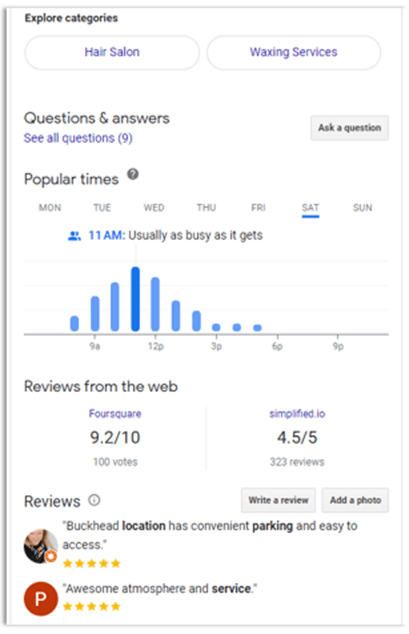
Task: Open the red P reviewer avatar
Action: [x=40, y=599]
